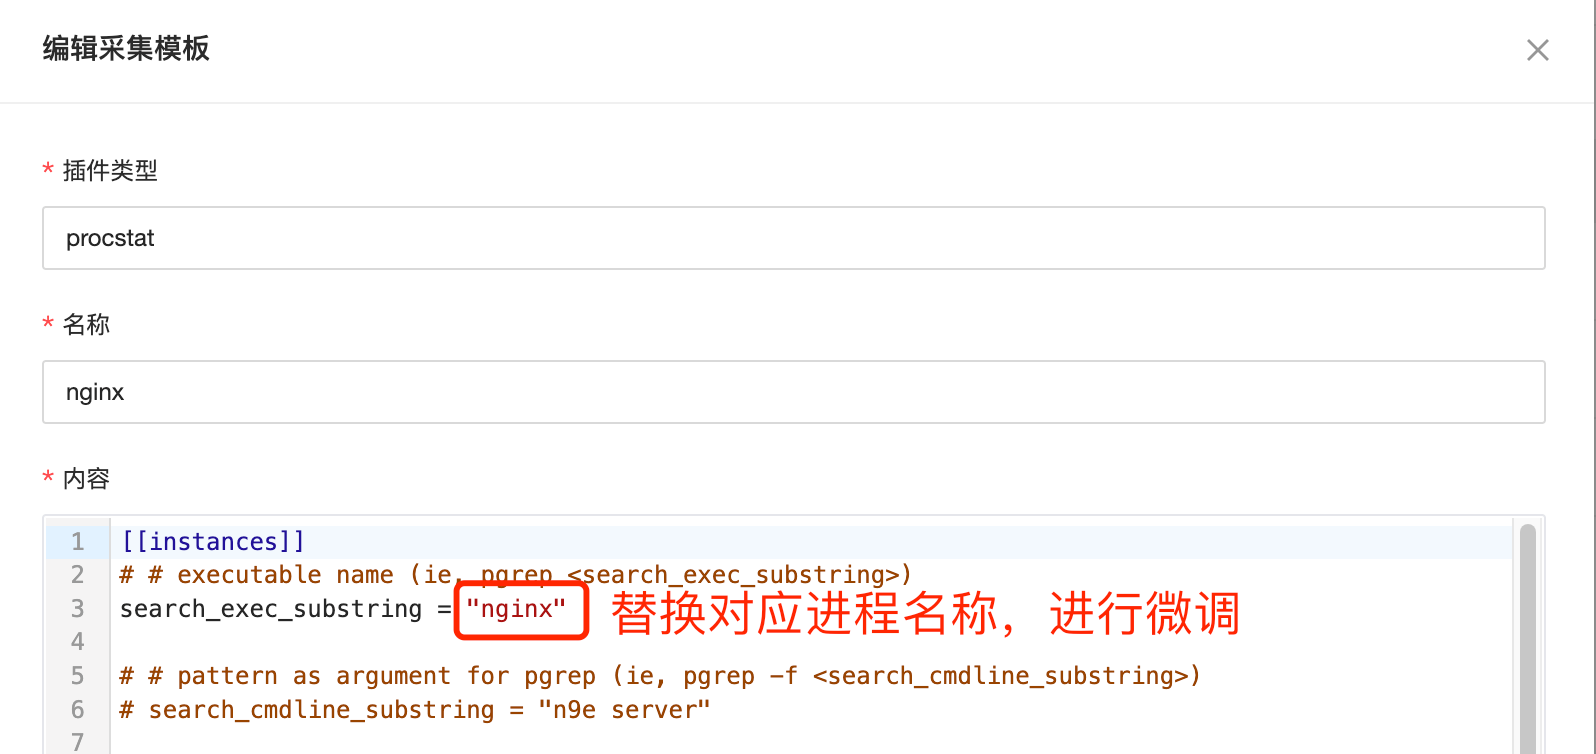Click the 插件类型 label
This screenshot has height=754, width=1596.
110,171
